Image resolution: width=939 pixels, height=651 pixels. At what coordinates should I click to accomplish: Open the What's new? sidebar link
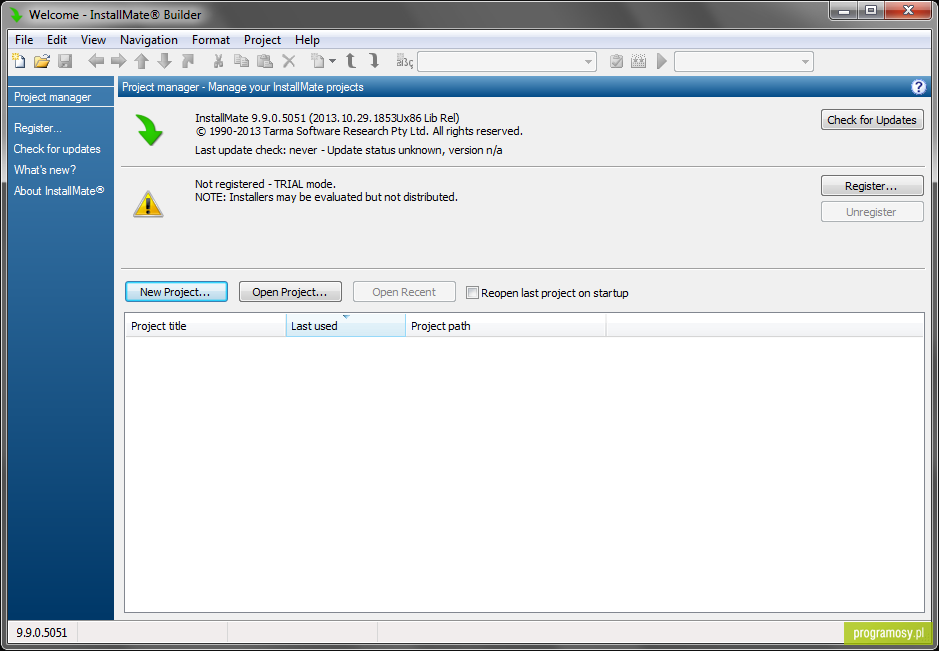45,170
